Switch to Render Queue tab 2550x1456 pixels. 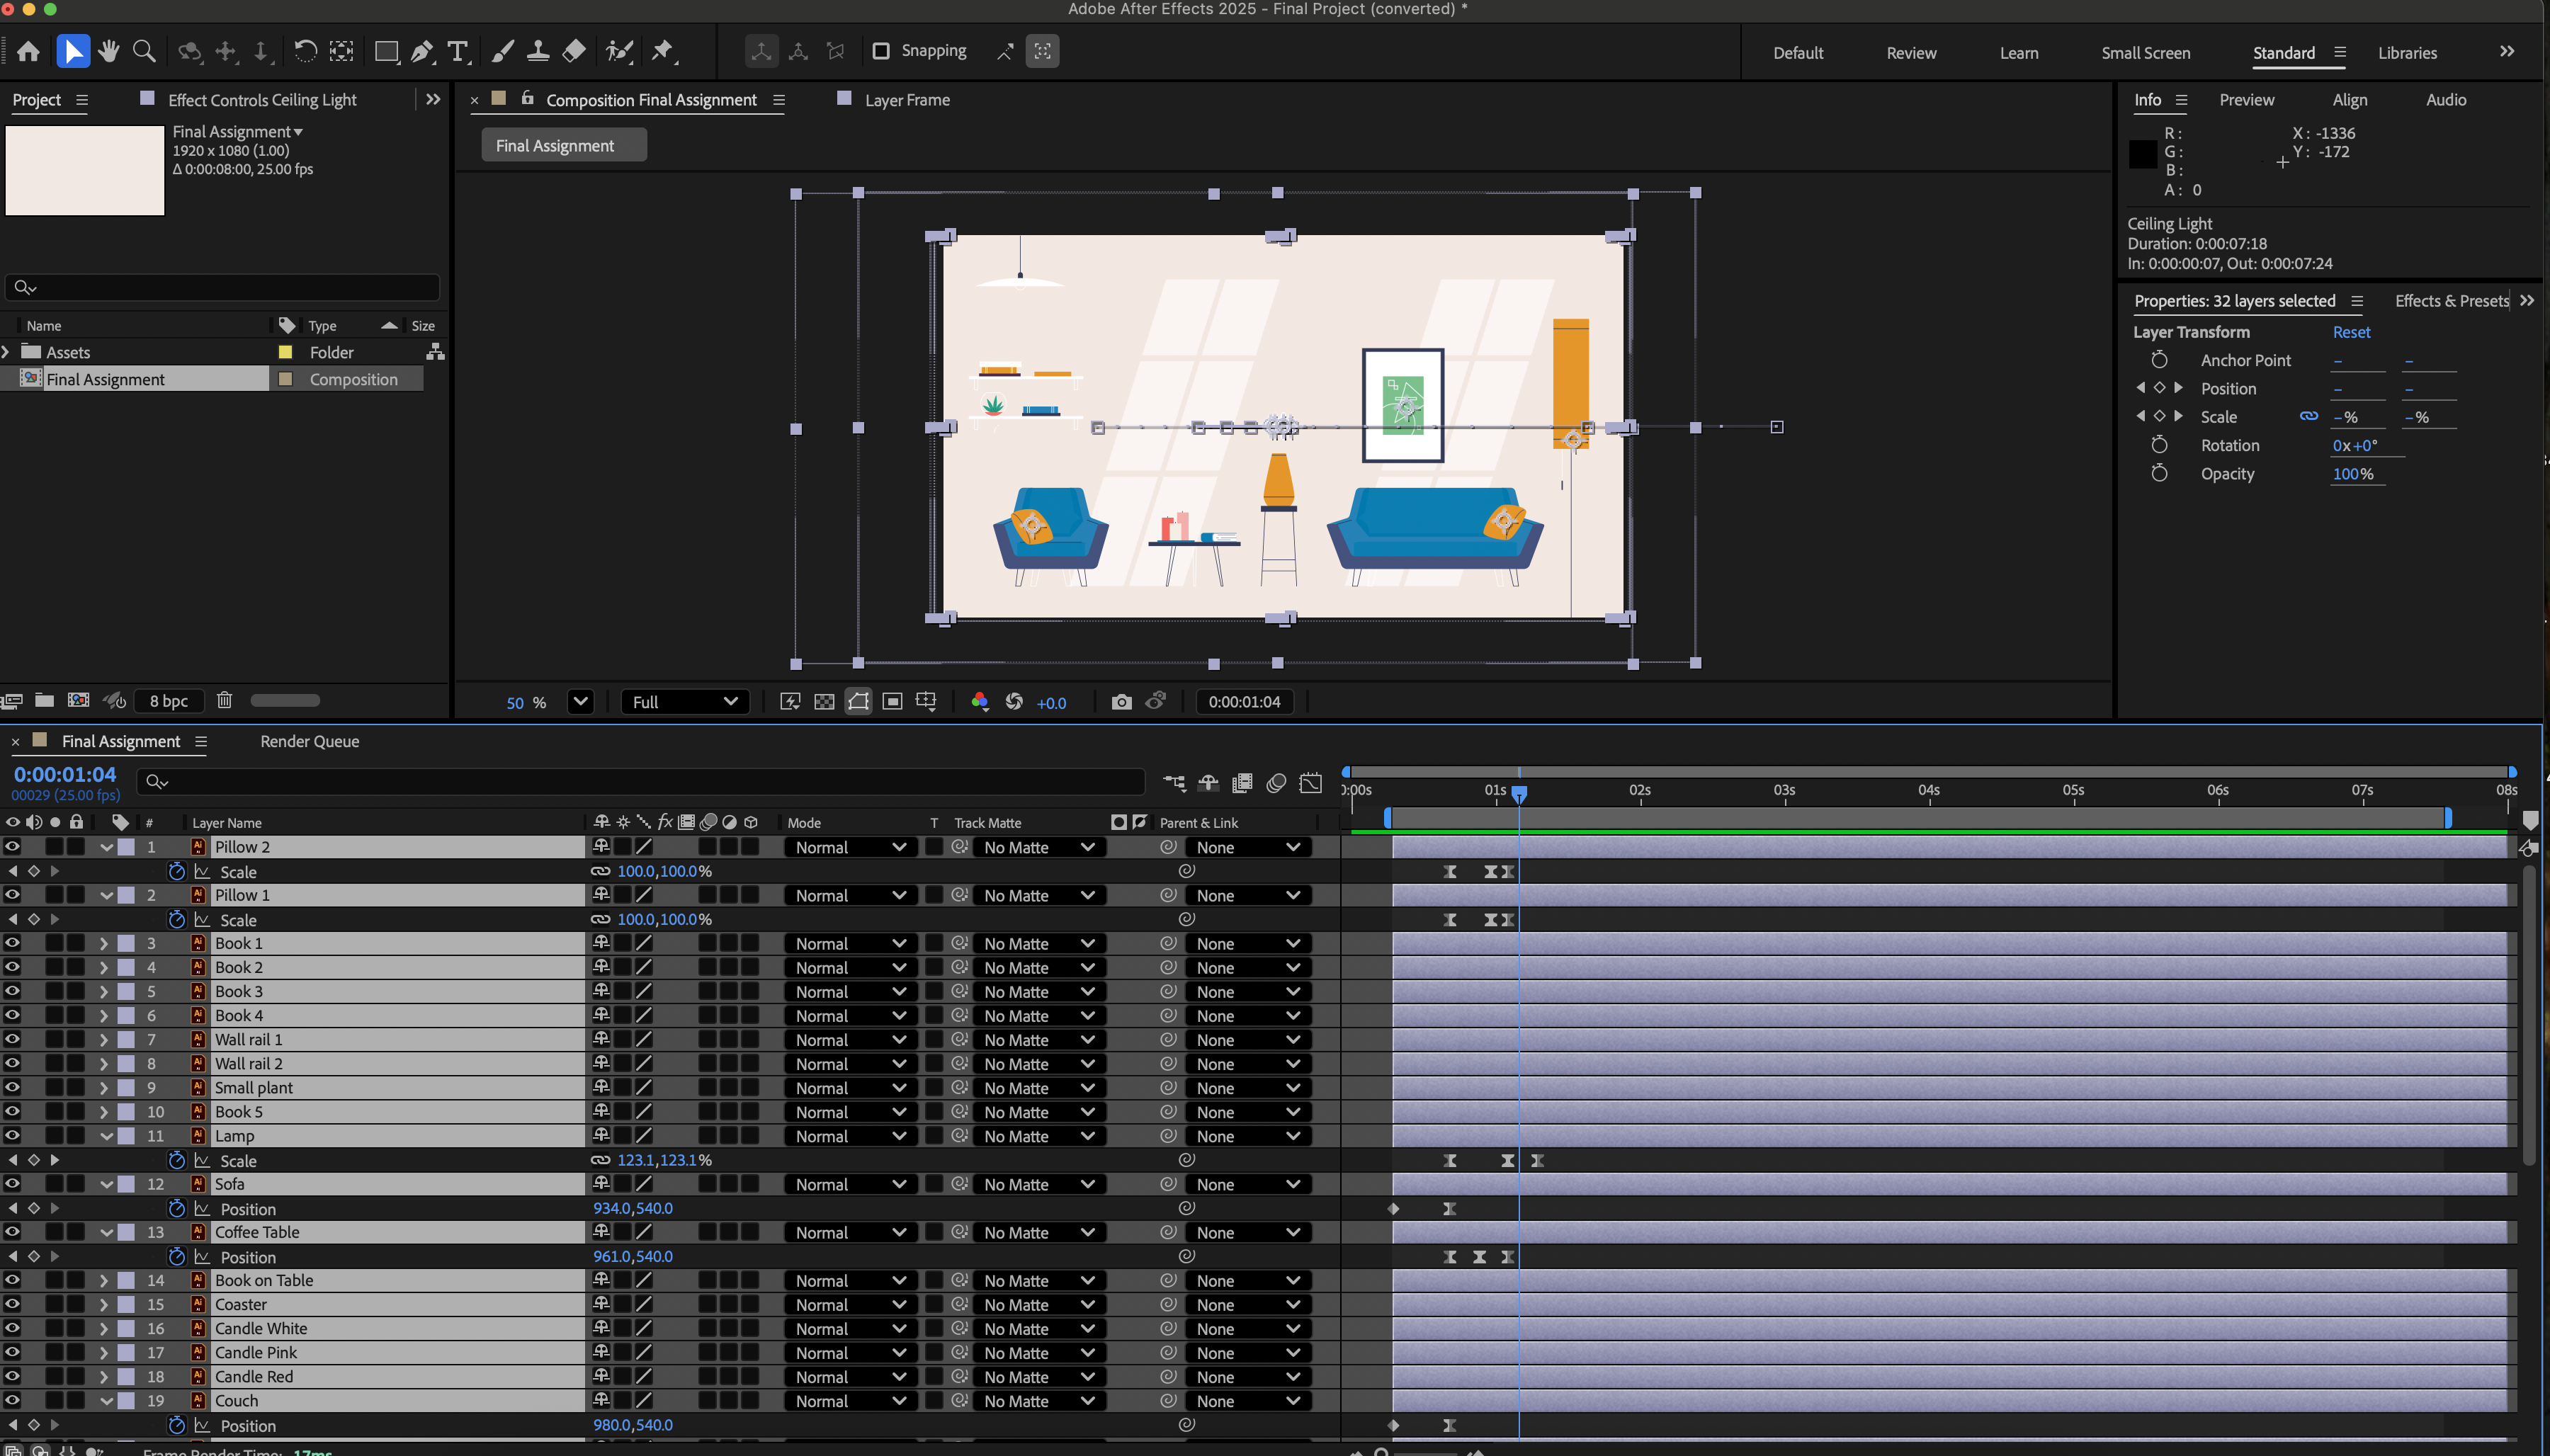click(x=309, y=741)
